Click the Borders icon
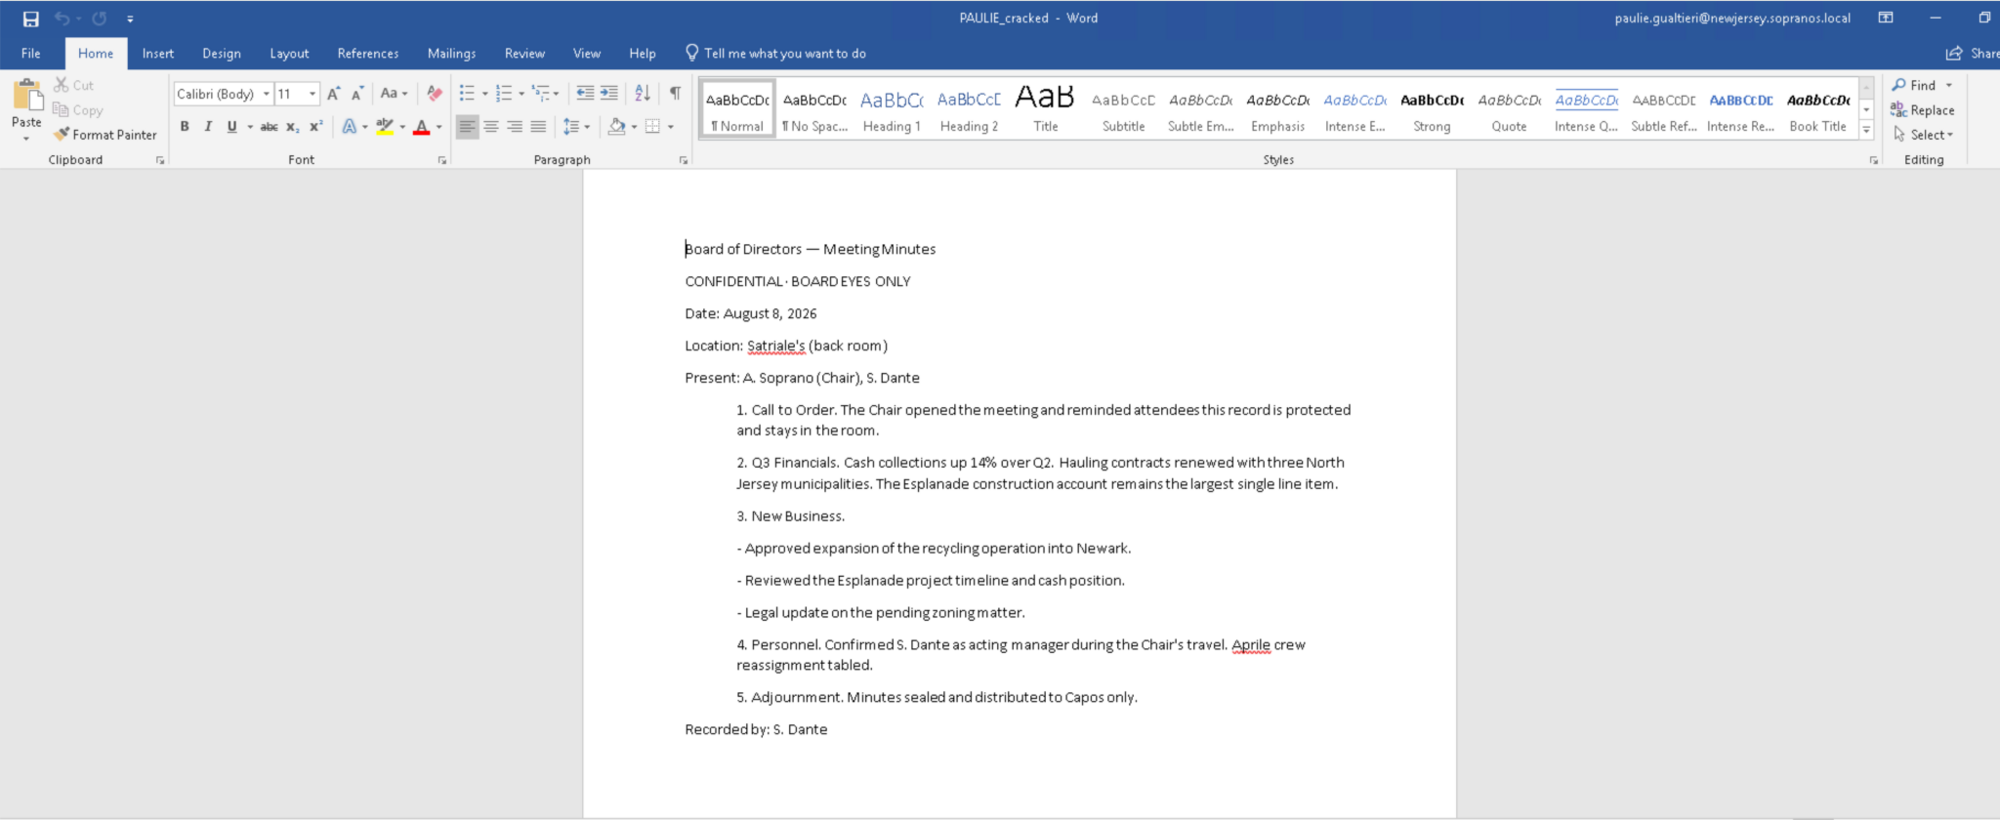This screenshot has height=820, width=2000. tap(653, 126)
